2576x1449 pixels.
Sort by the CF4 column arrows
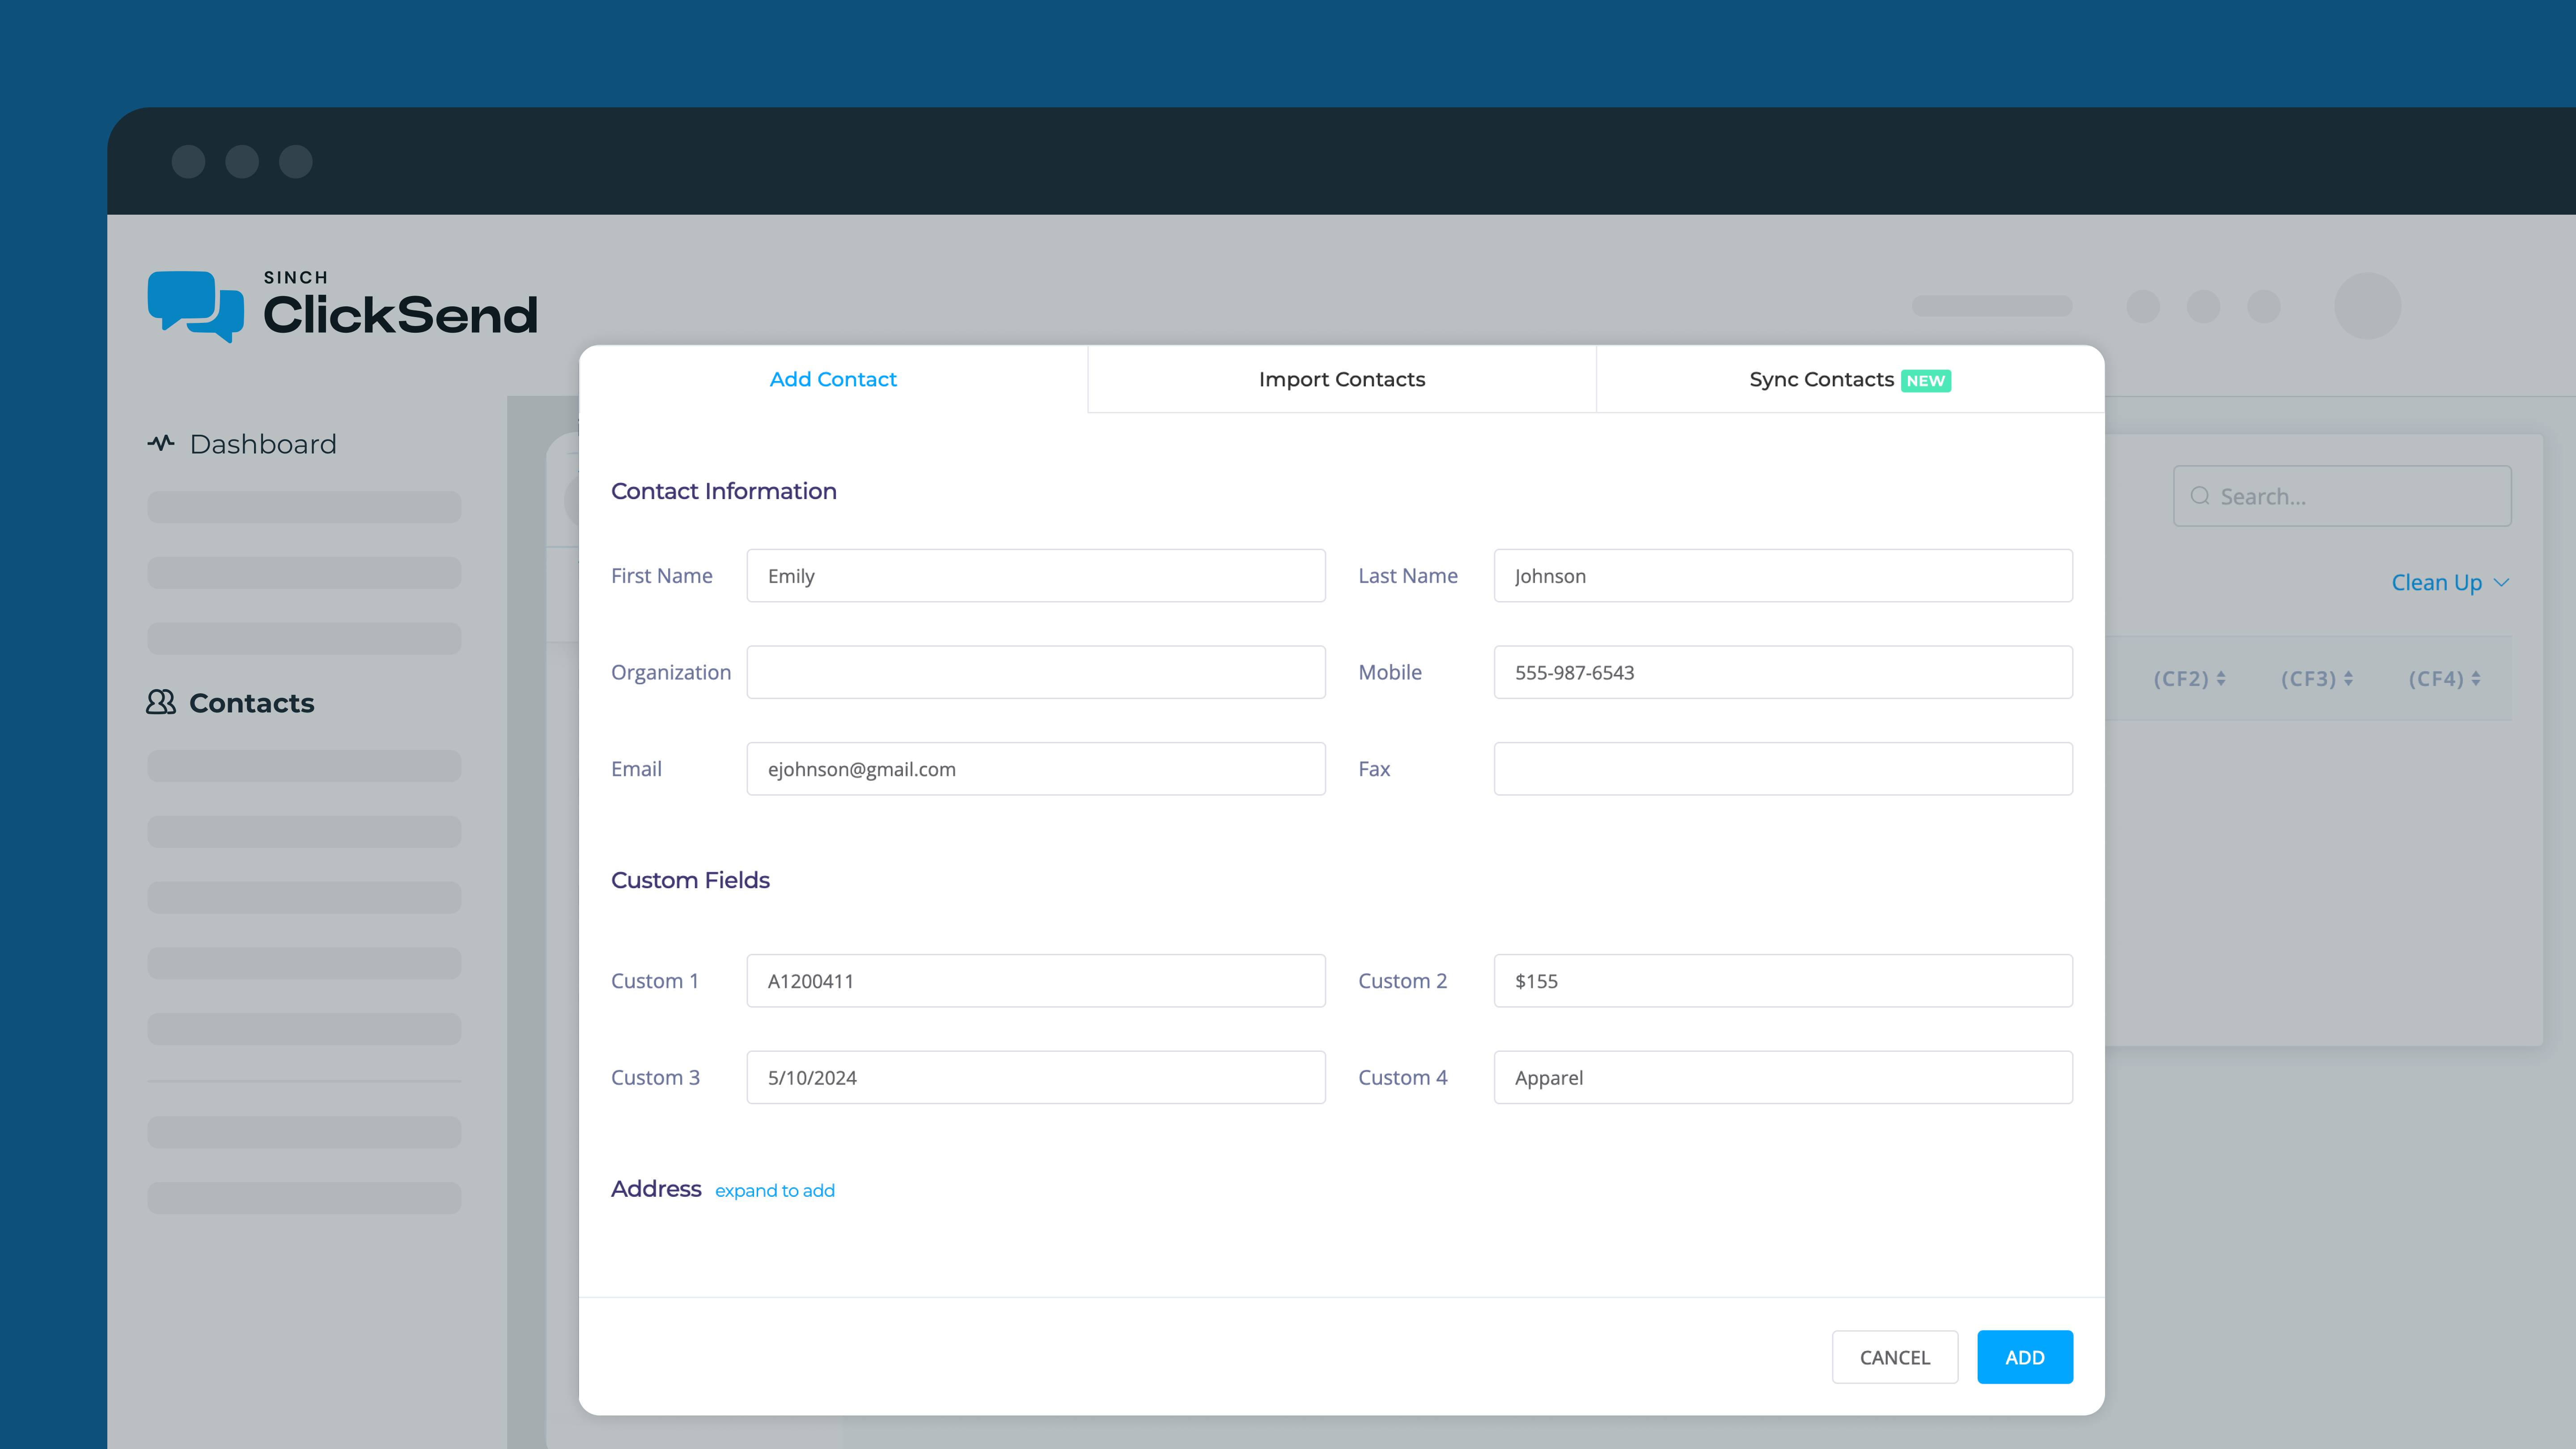click(2476, 679)
